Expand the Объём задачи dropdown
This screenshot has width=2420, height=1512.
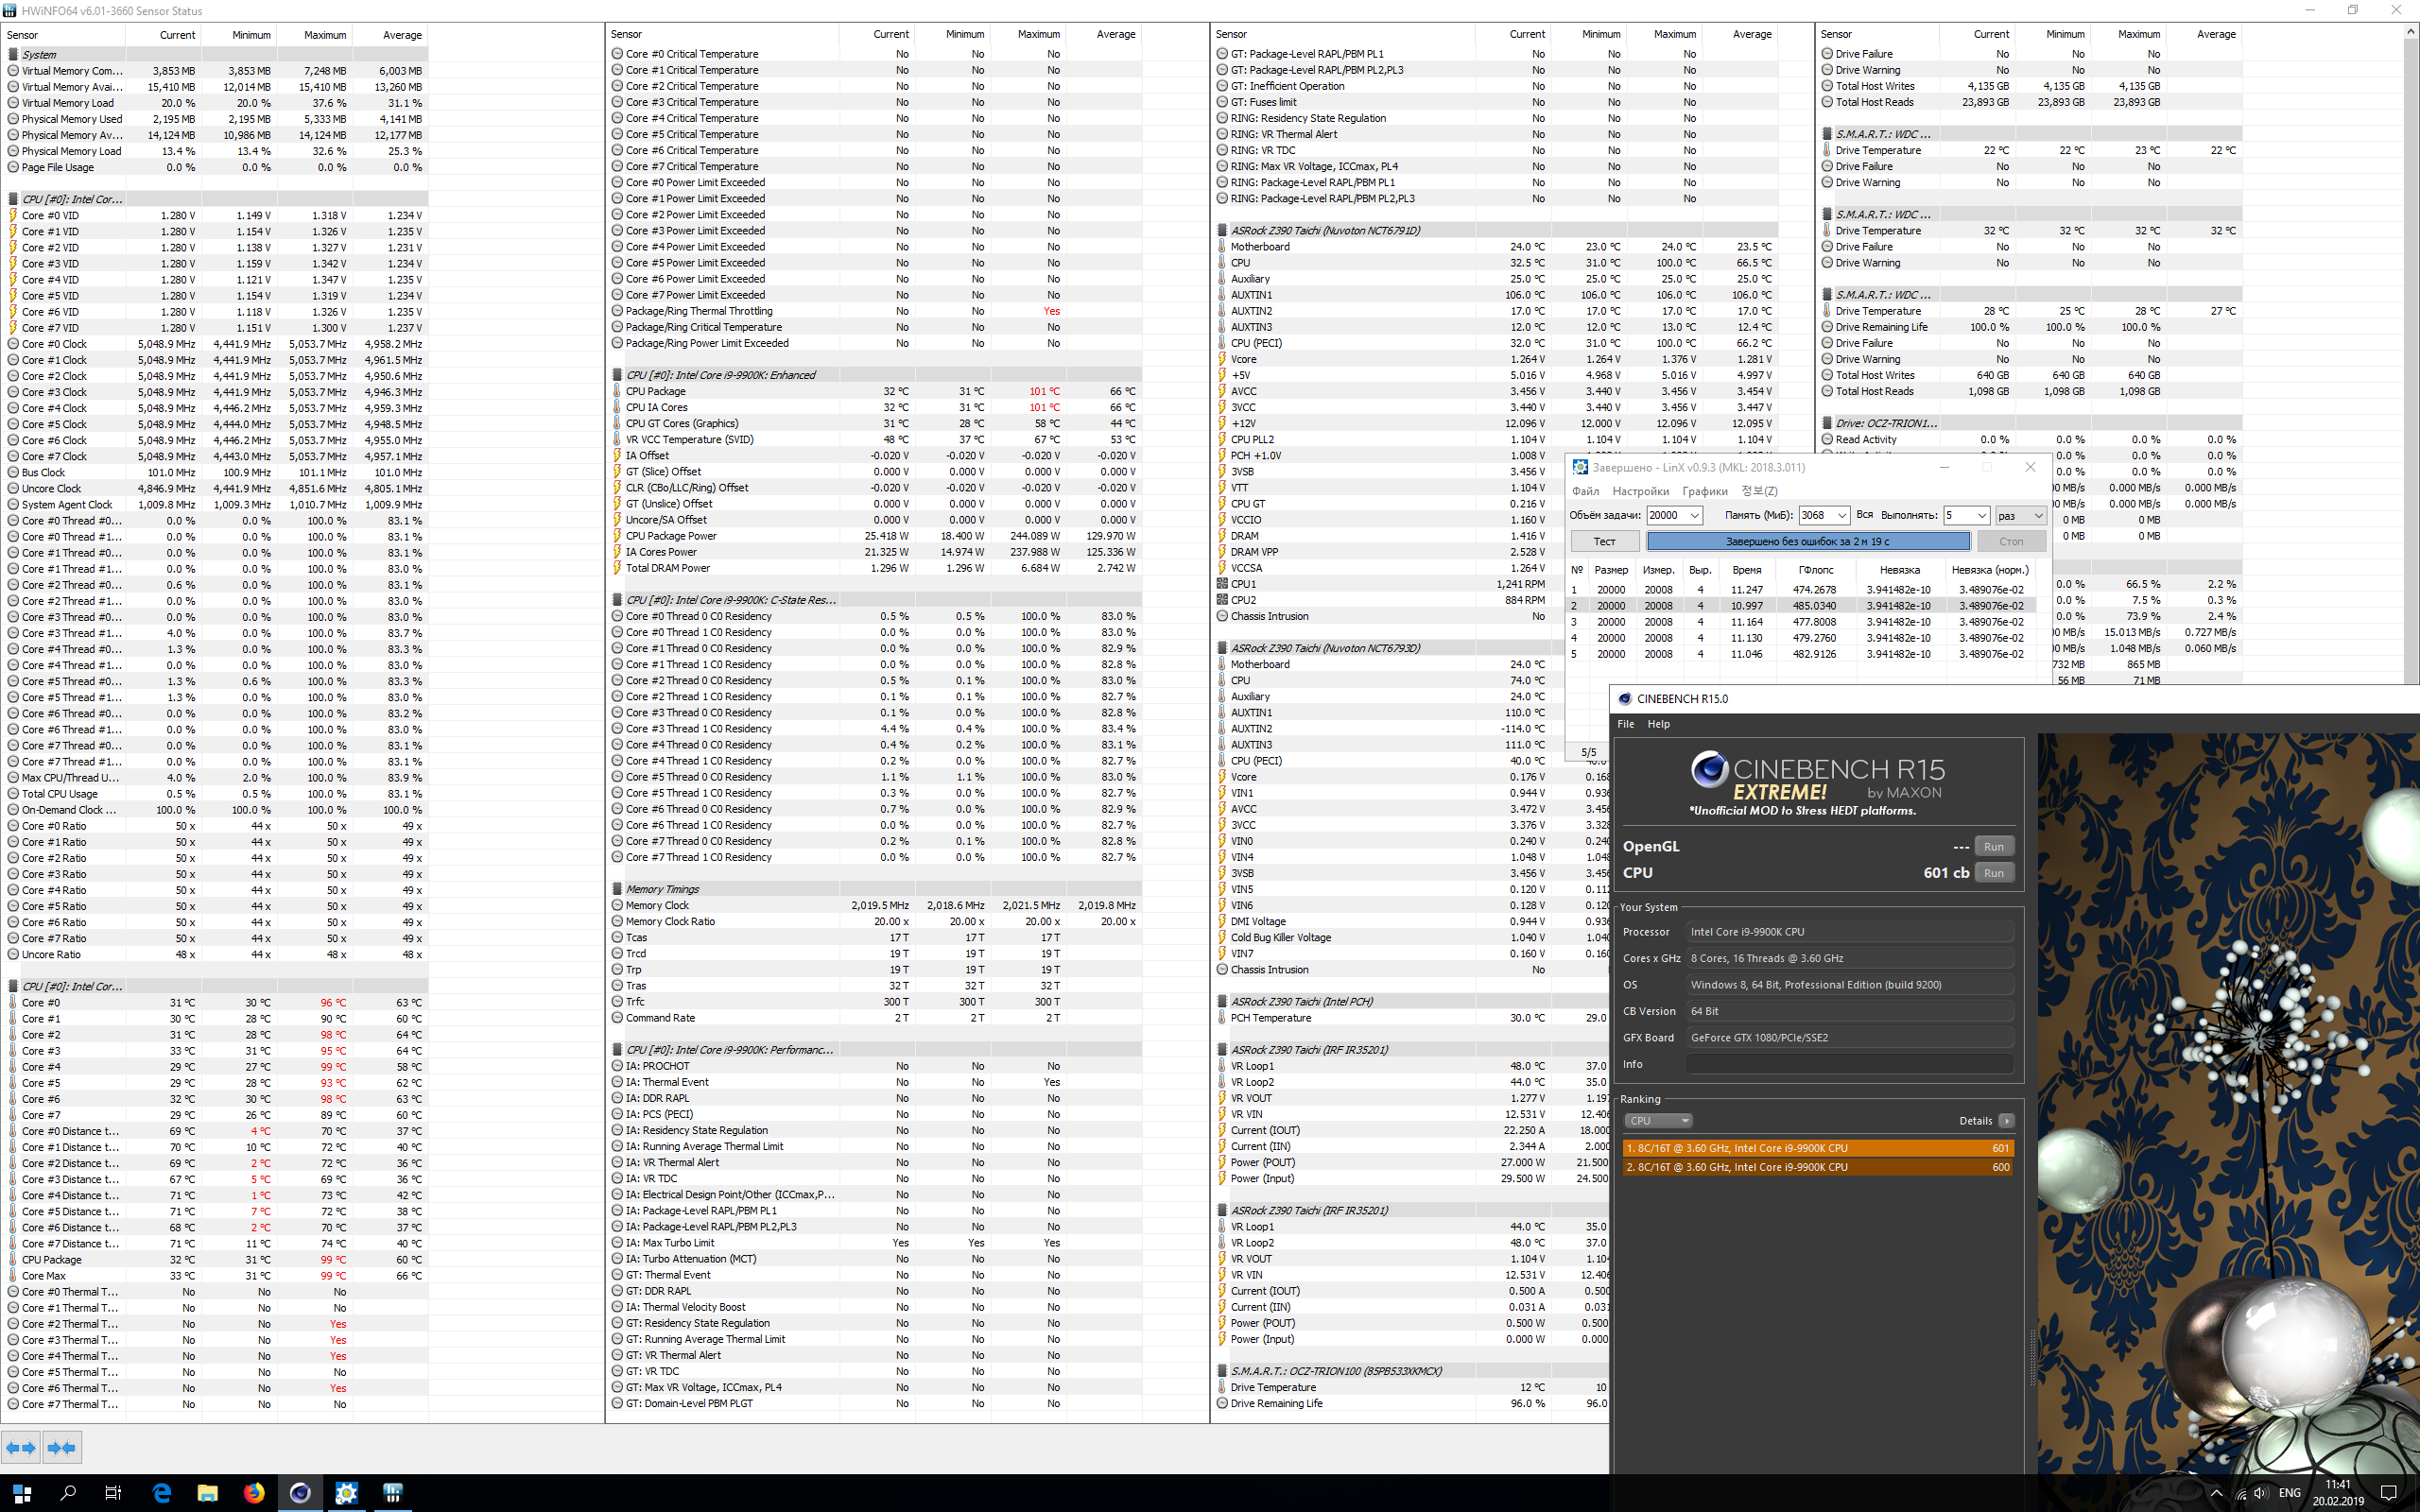(1694, 515)
